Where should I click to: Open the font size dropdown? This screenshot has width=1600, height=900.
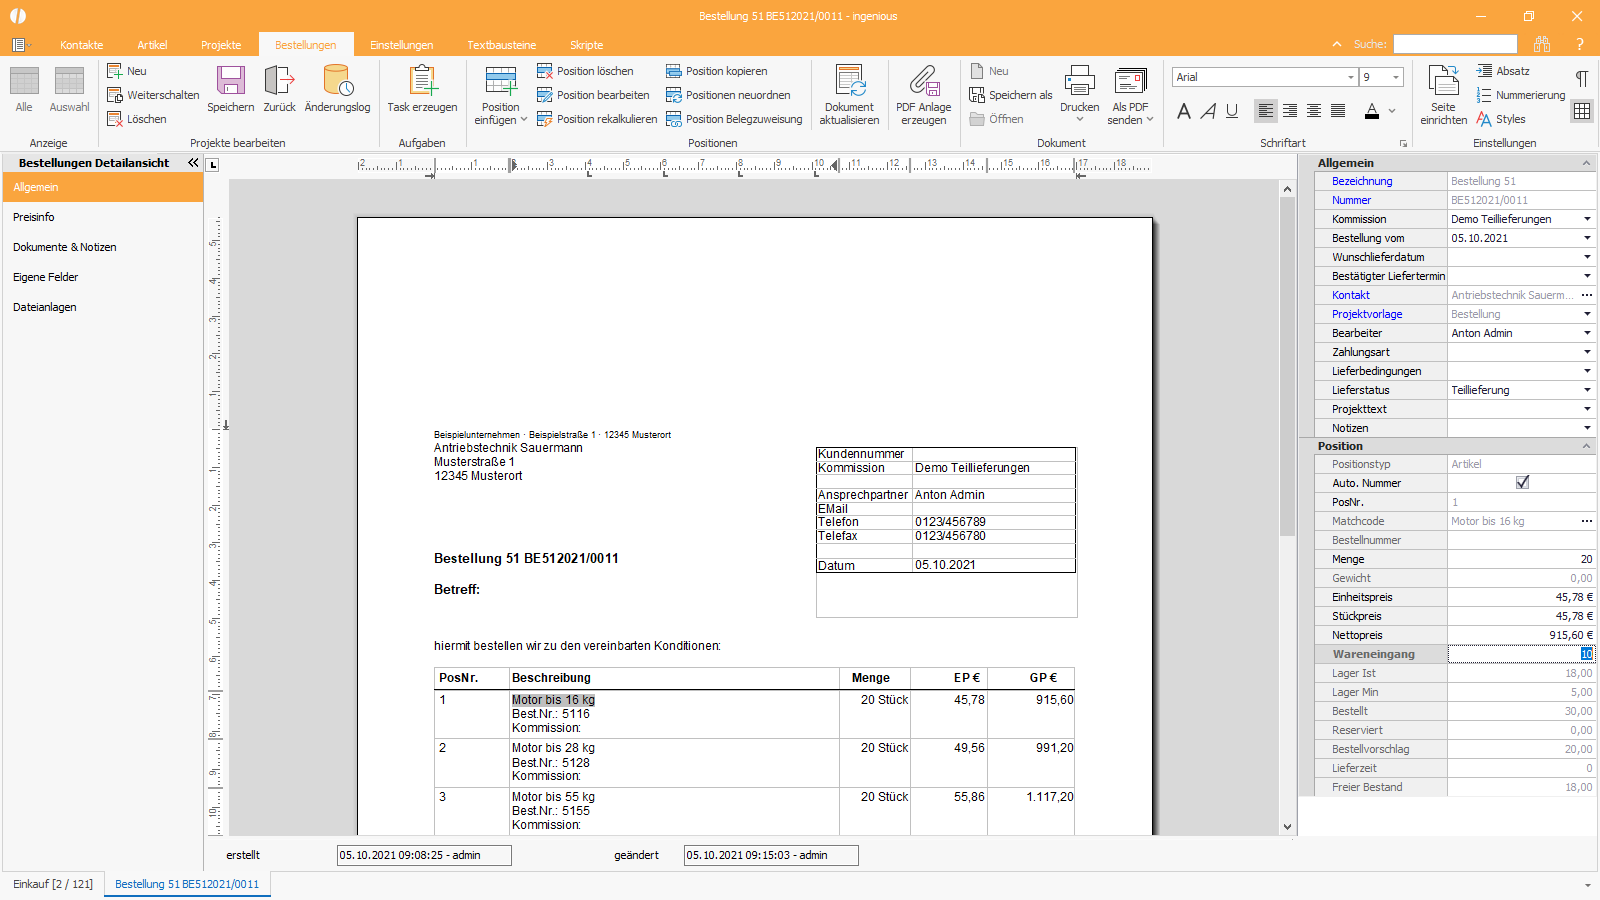pos(1396,77)
